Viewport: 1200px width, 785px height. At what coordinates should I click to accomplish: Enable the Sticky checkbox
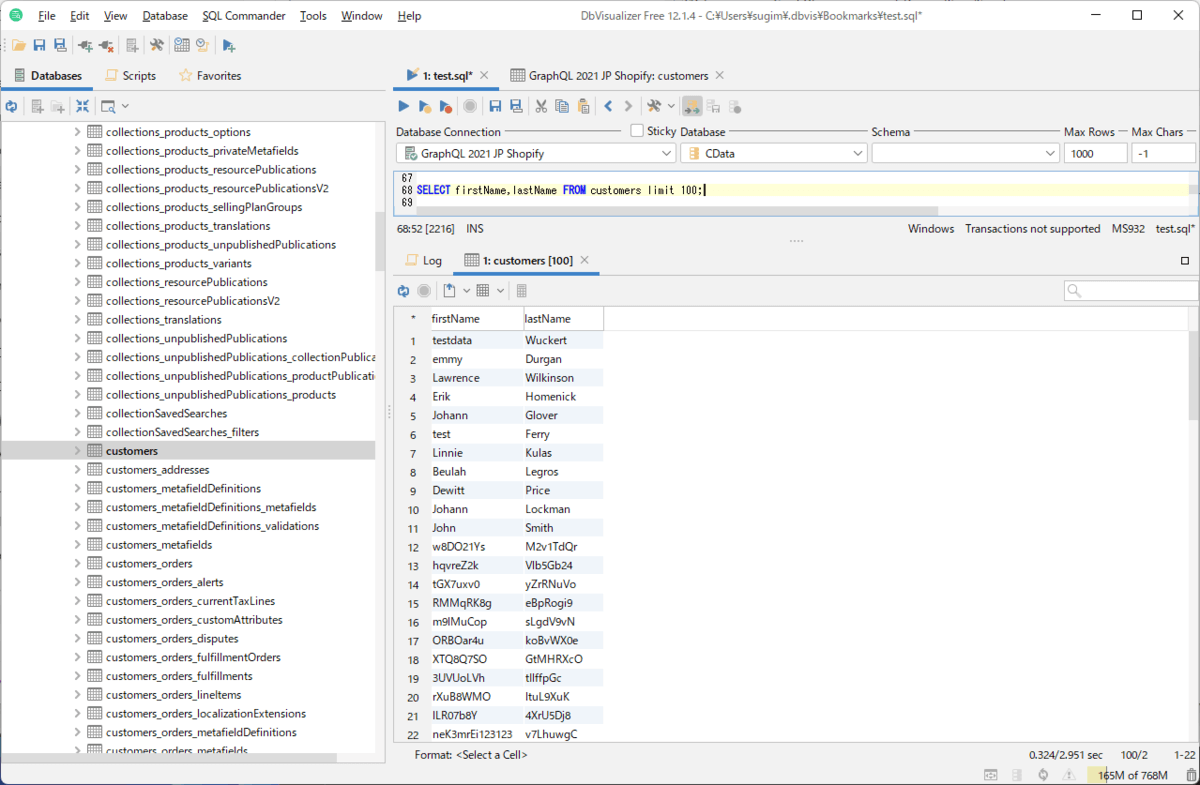coord(637,131)
